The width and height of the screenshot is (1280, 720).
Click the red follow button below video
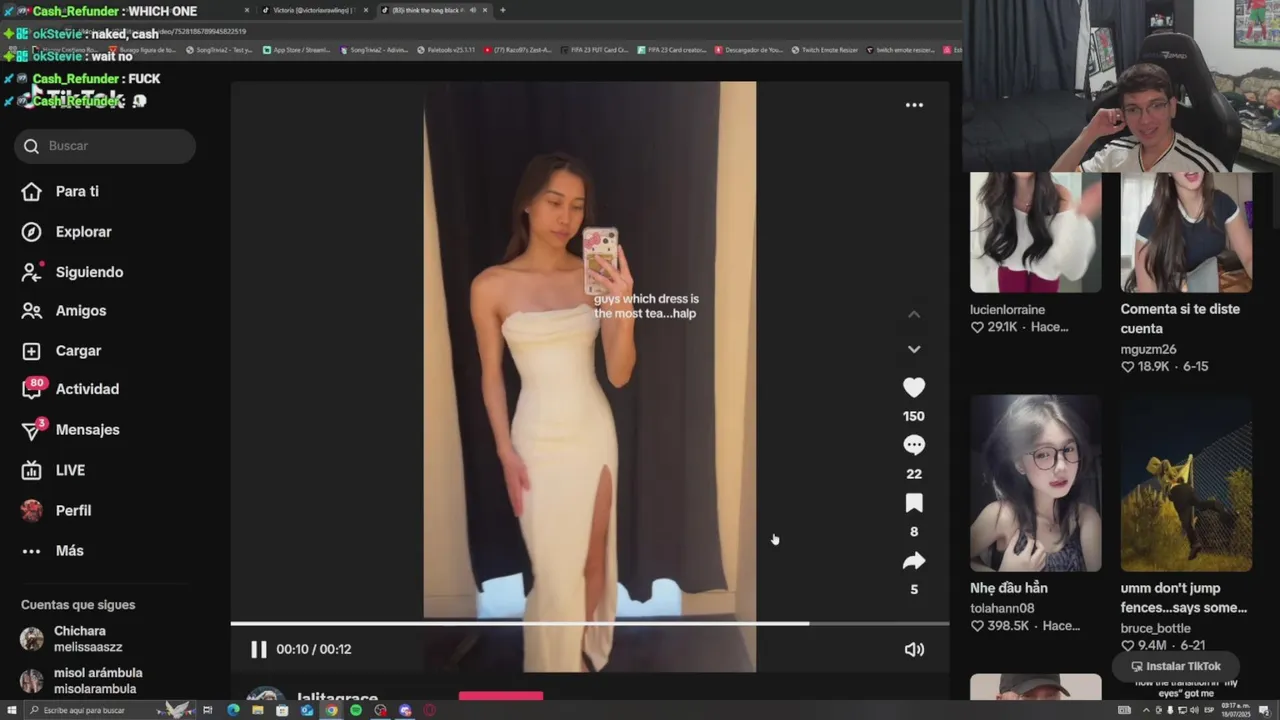(501, 696)
